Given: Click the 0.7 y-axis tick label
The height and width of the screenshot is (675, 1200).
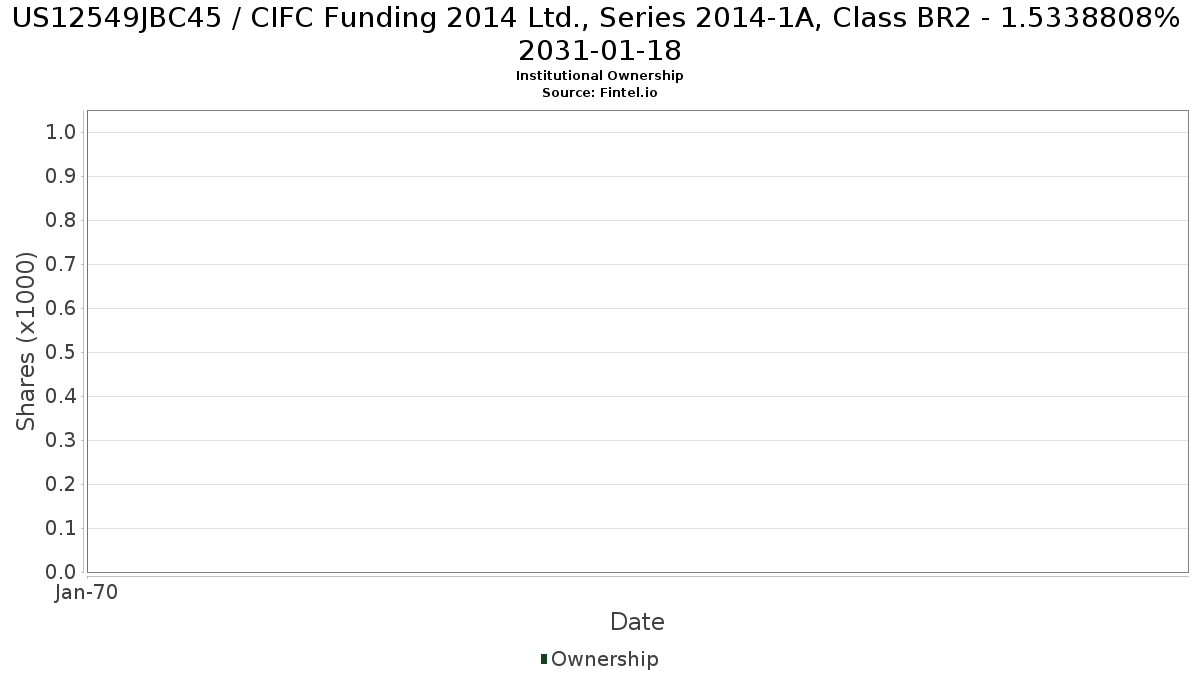Looking at the screenshot, I should click(61, 265).
